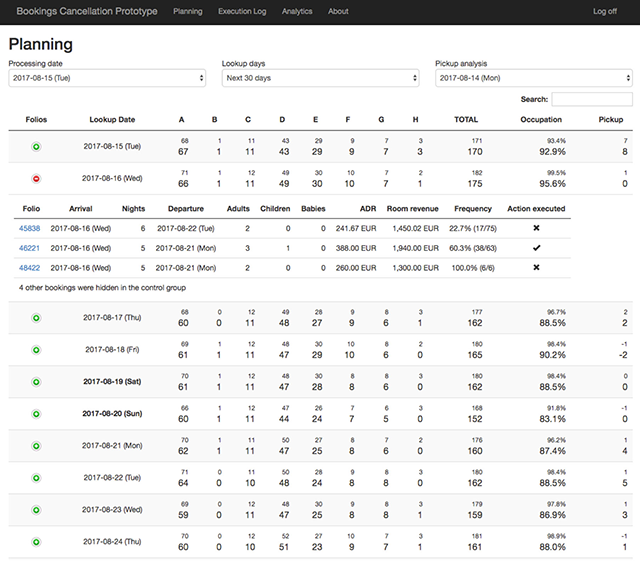640x567 pixels.
Task: Open the Lookup days dropdown
Action: 320,78
